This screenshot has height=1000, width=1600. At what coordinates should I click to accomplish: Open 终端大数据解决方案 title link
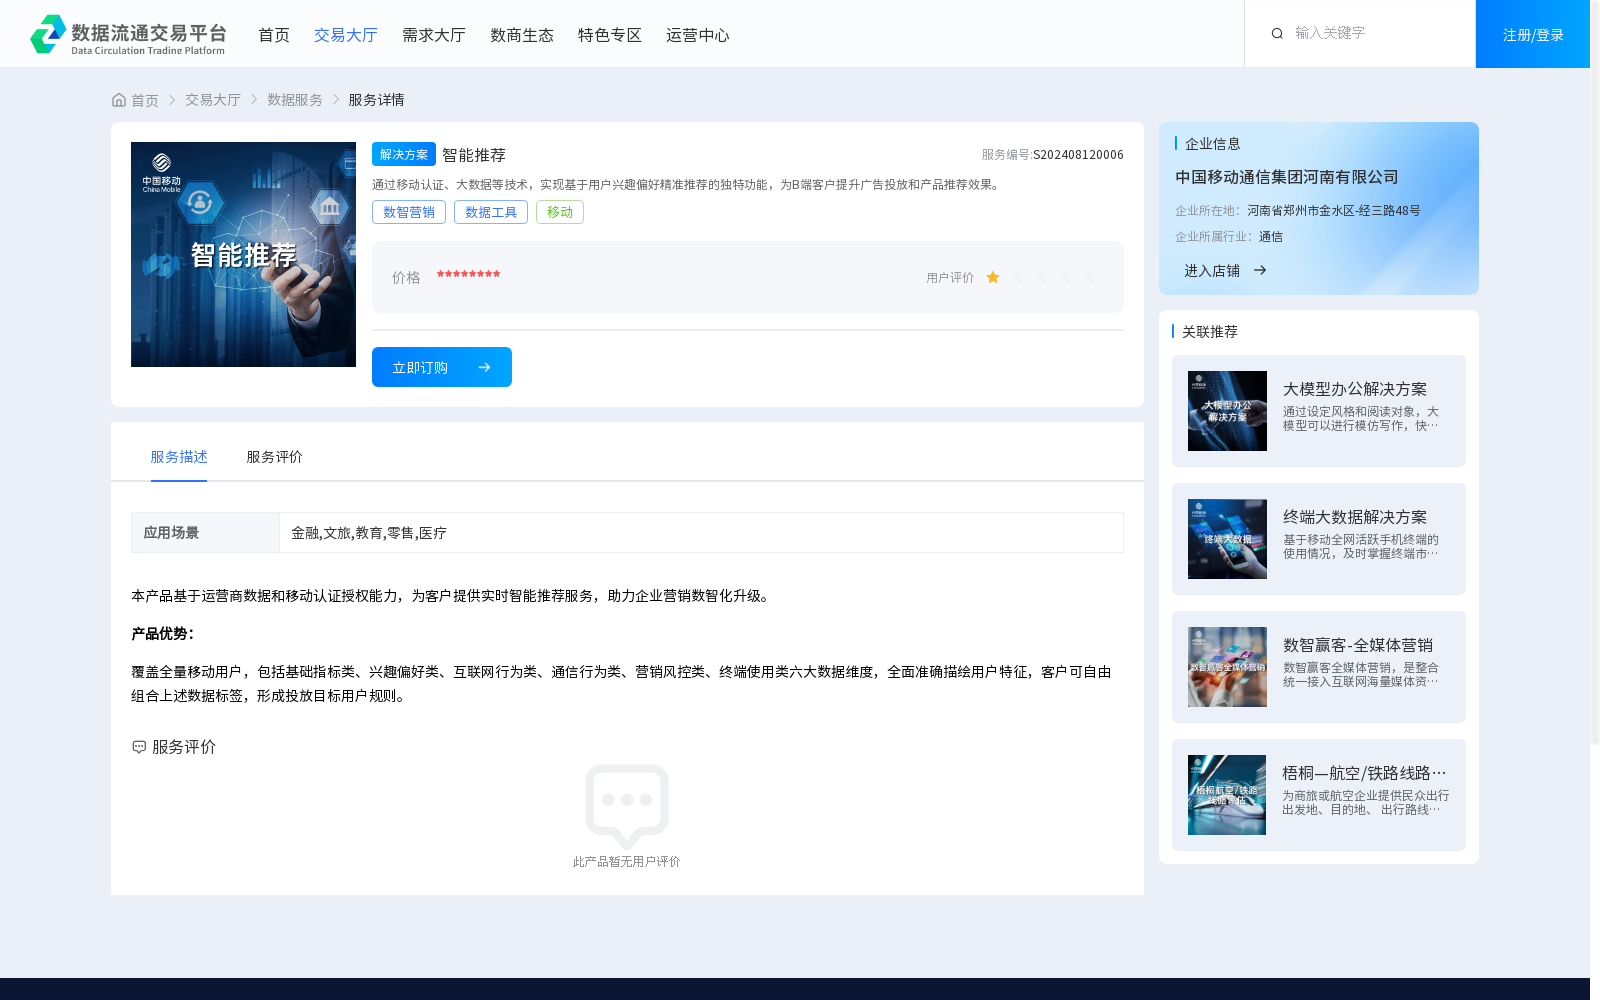tap(1355, 517)
